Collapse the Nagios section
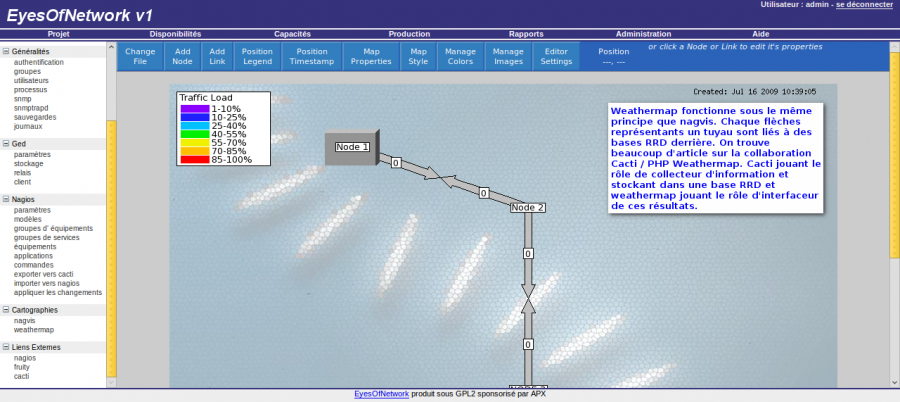This screenshot has width=900, height=402. [x=6, y=199]
